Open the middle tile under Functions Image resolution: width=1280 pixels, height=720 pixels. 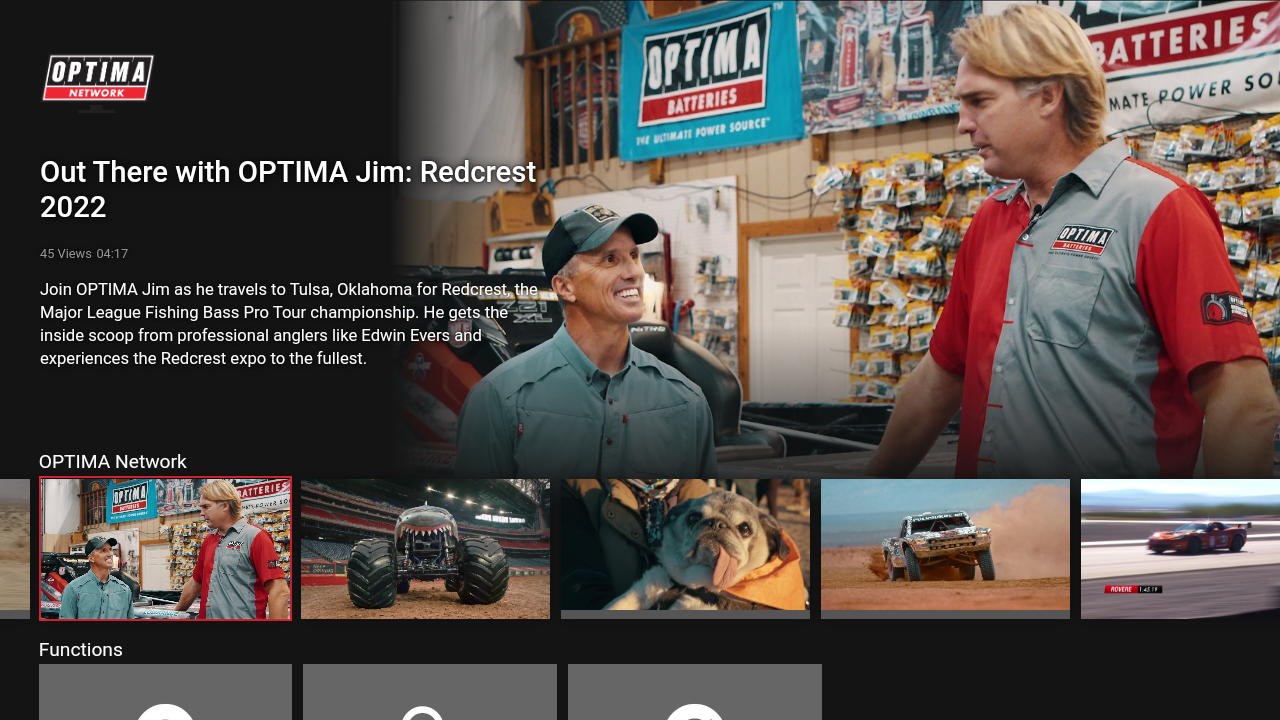point(430,692)
